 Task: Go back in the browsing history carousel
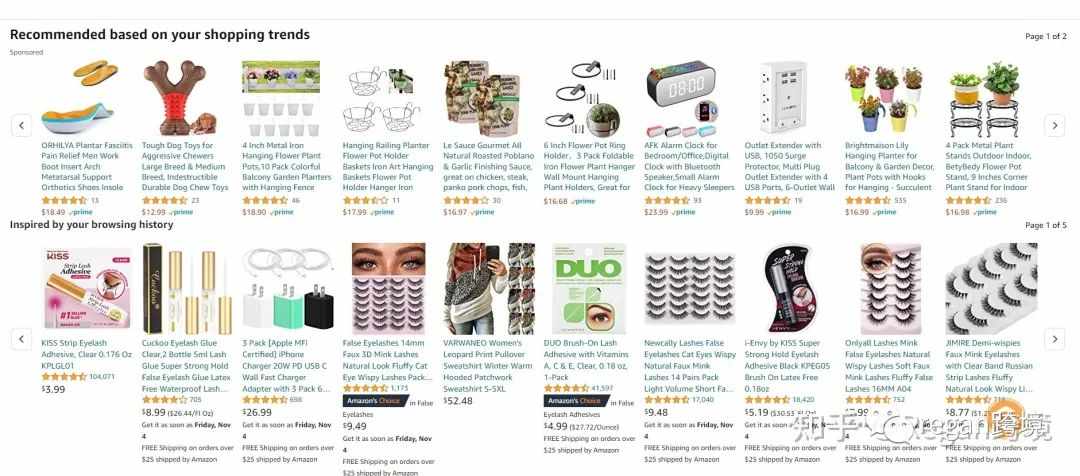pyautogui.click(x=21, y=339)
